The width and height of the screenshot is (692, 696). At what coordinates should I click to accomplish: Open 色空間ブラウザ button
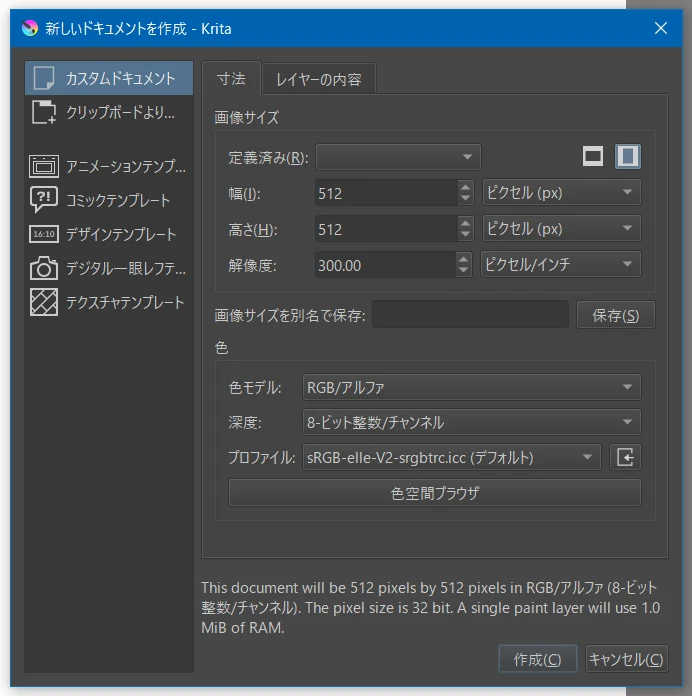coord(435,493)
